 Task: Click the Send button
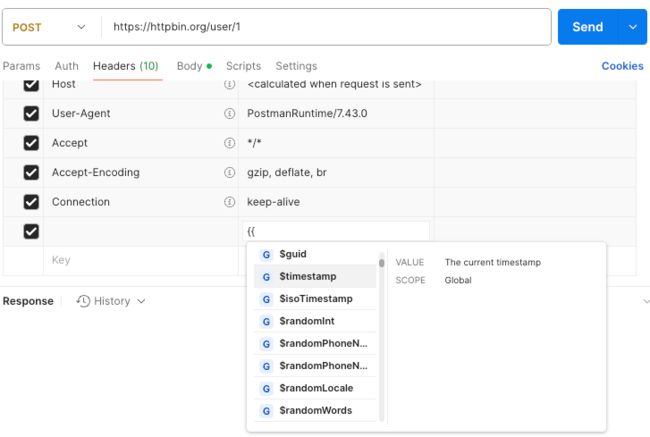[588, 27]
